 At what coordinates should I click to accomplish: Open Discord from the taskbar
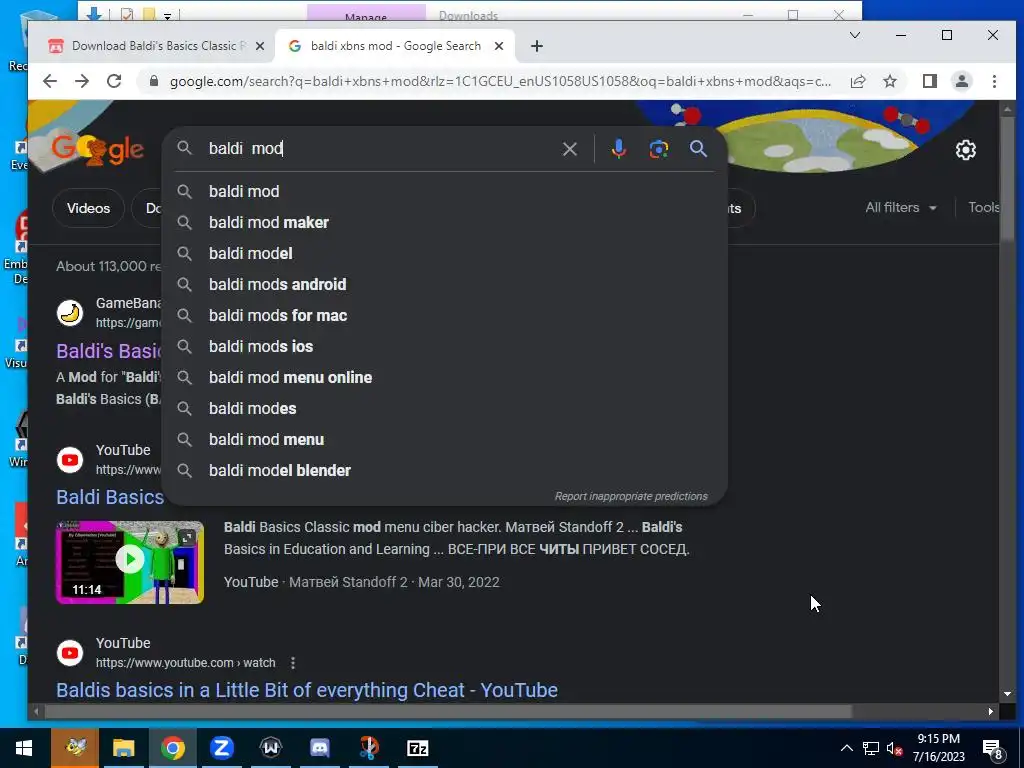pyautogui.click(x=319, y=748)
